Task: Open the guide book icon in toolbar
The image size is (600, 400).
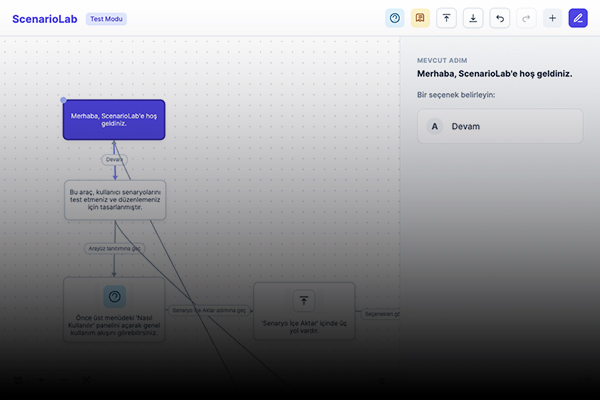Action: click(420, 18)
